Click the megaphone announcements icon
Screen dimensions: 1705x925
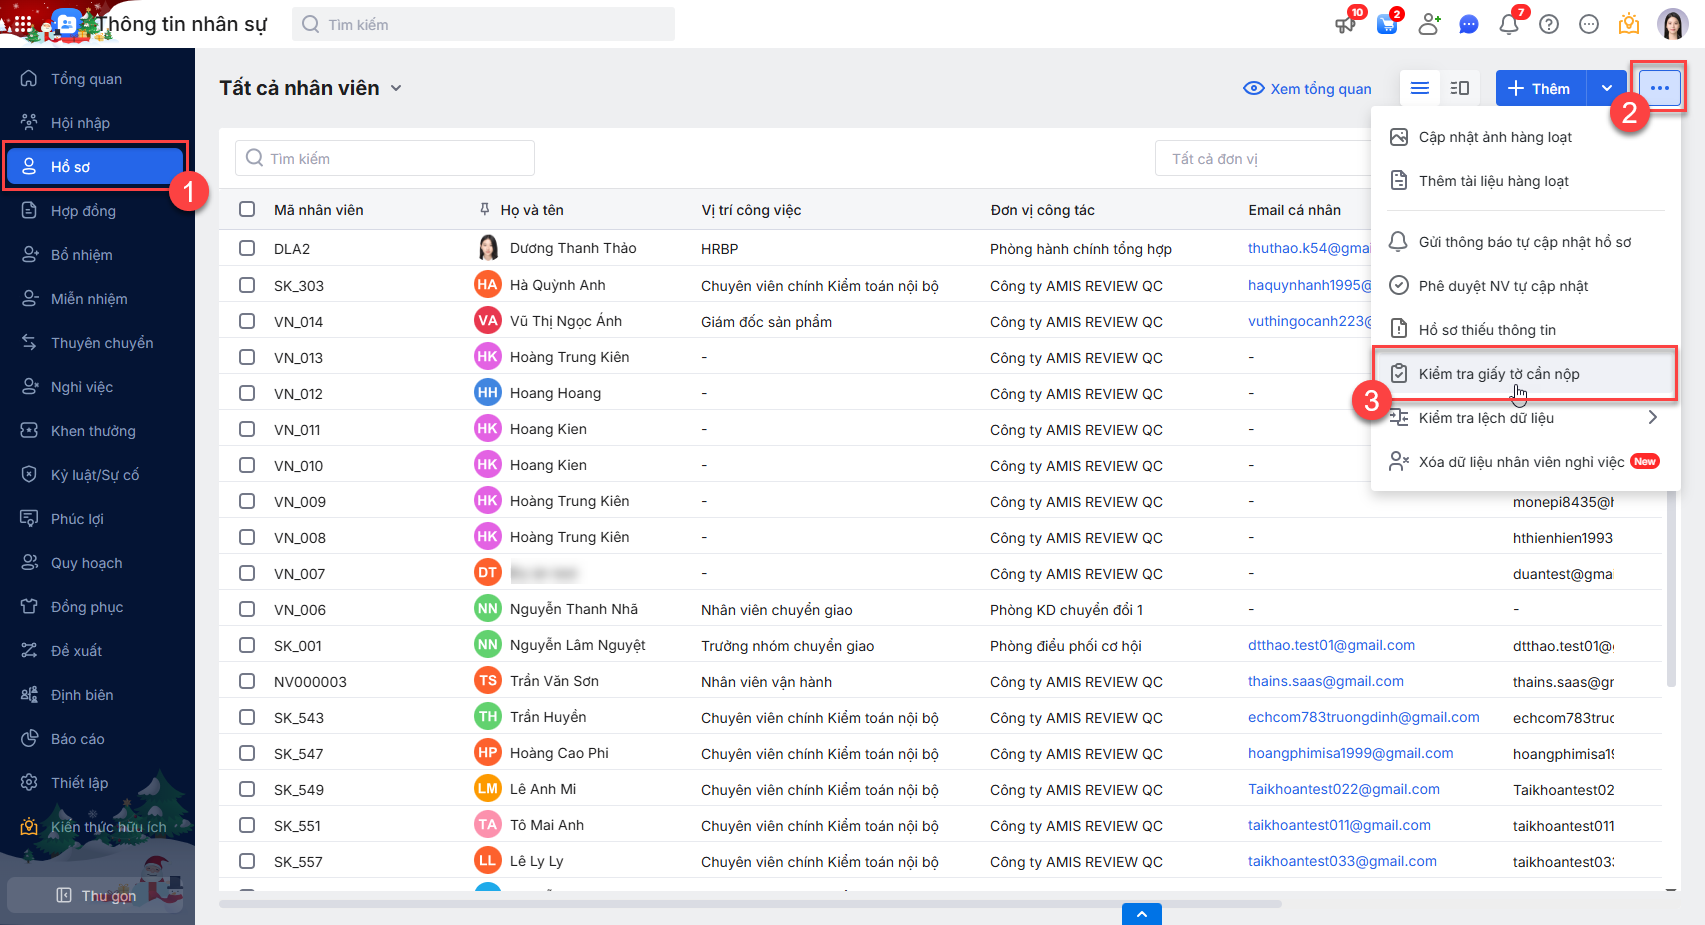1346,24
